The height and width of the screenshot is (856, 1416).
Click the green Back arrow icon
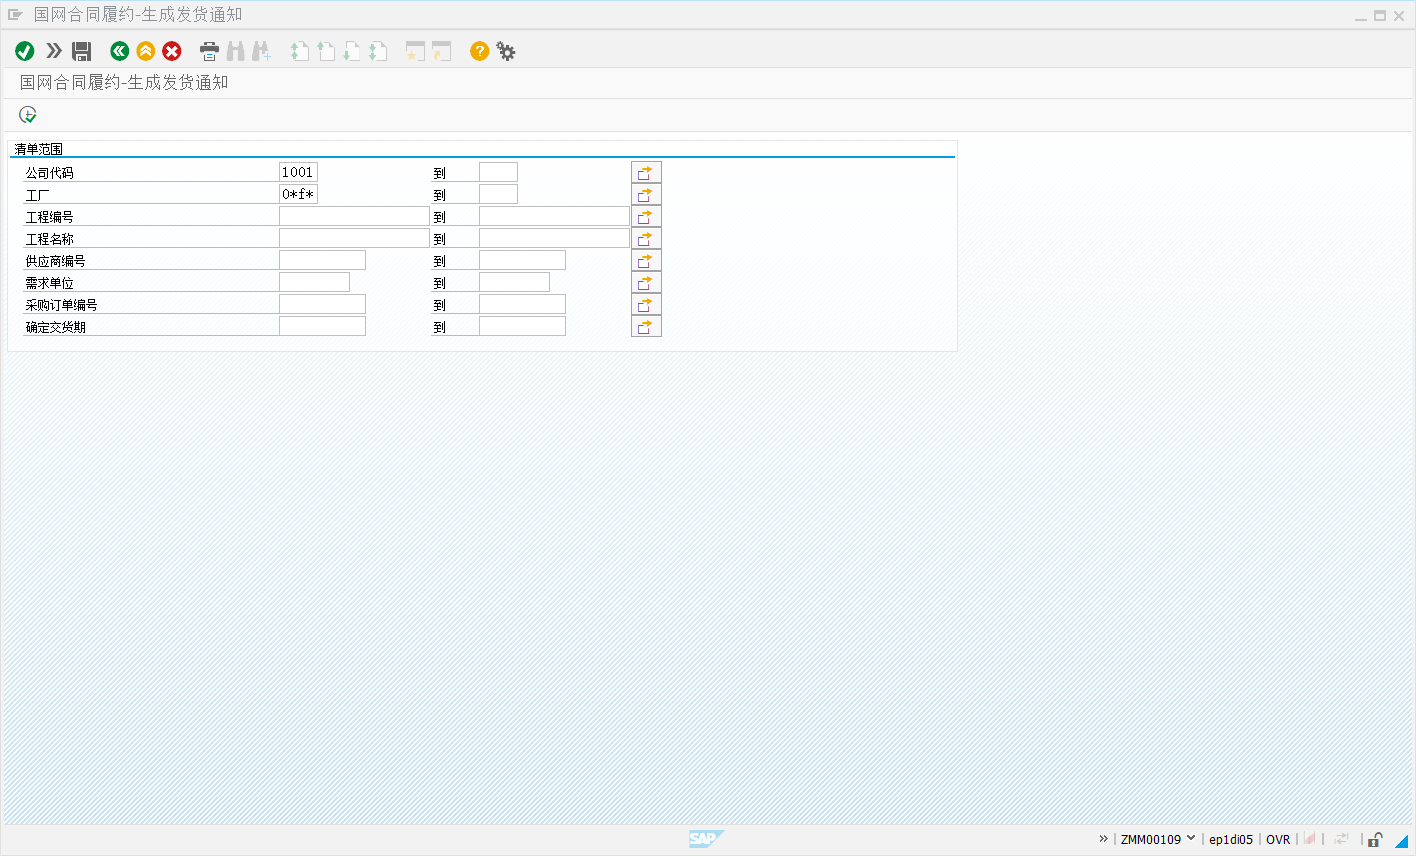point(120,51)
